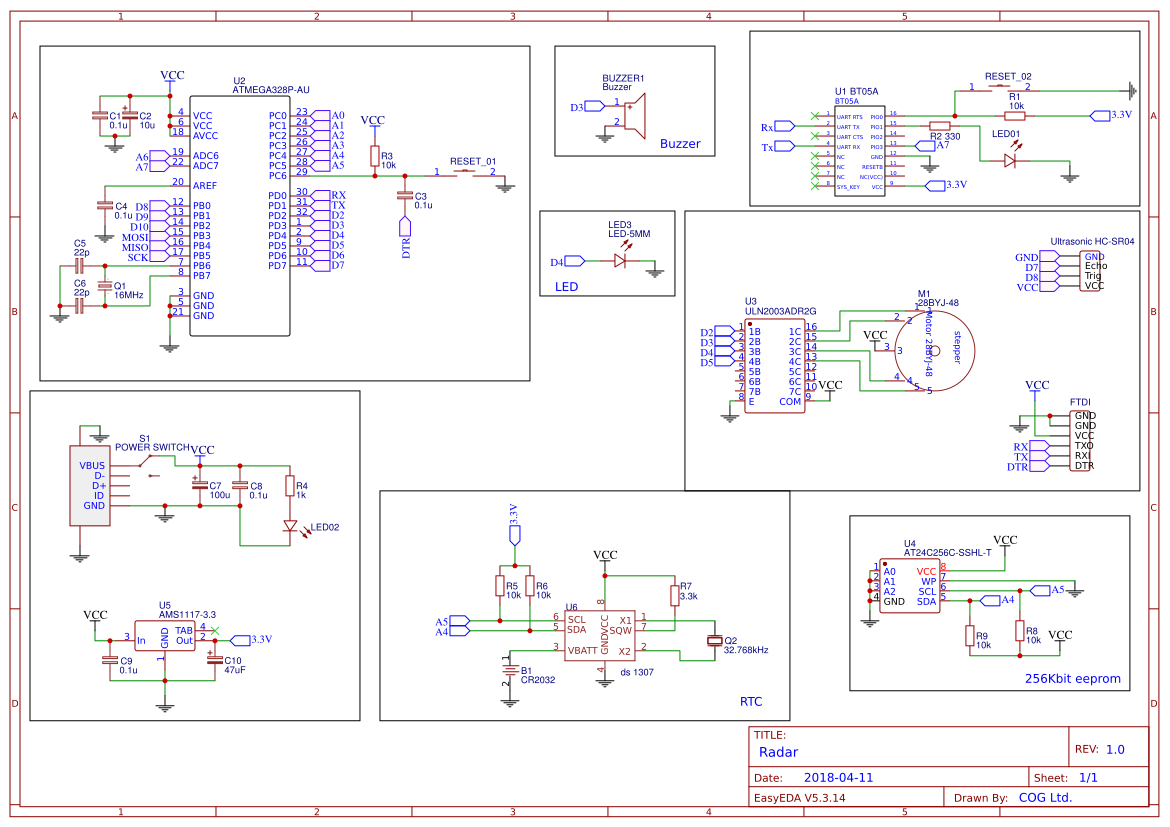Screen dimensions: 1170x827
Task: Click the Q2 32.768kHz crystal symbol
Action: pyautogui.click(x=715, y=640)
